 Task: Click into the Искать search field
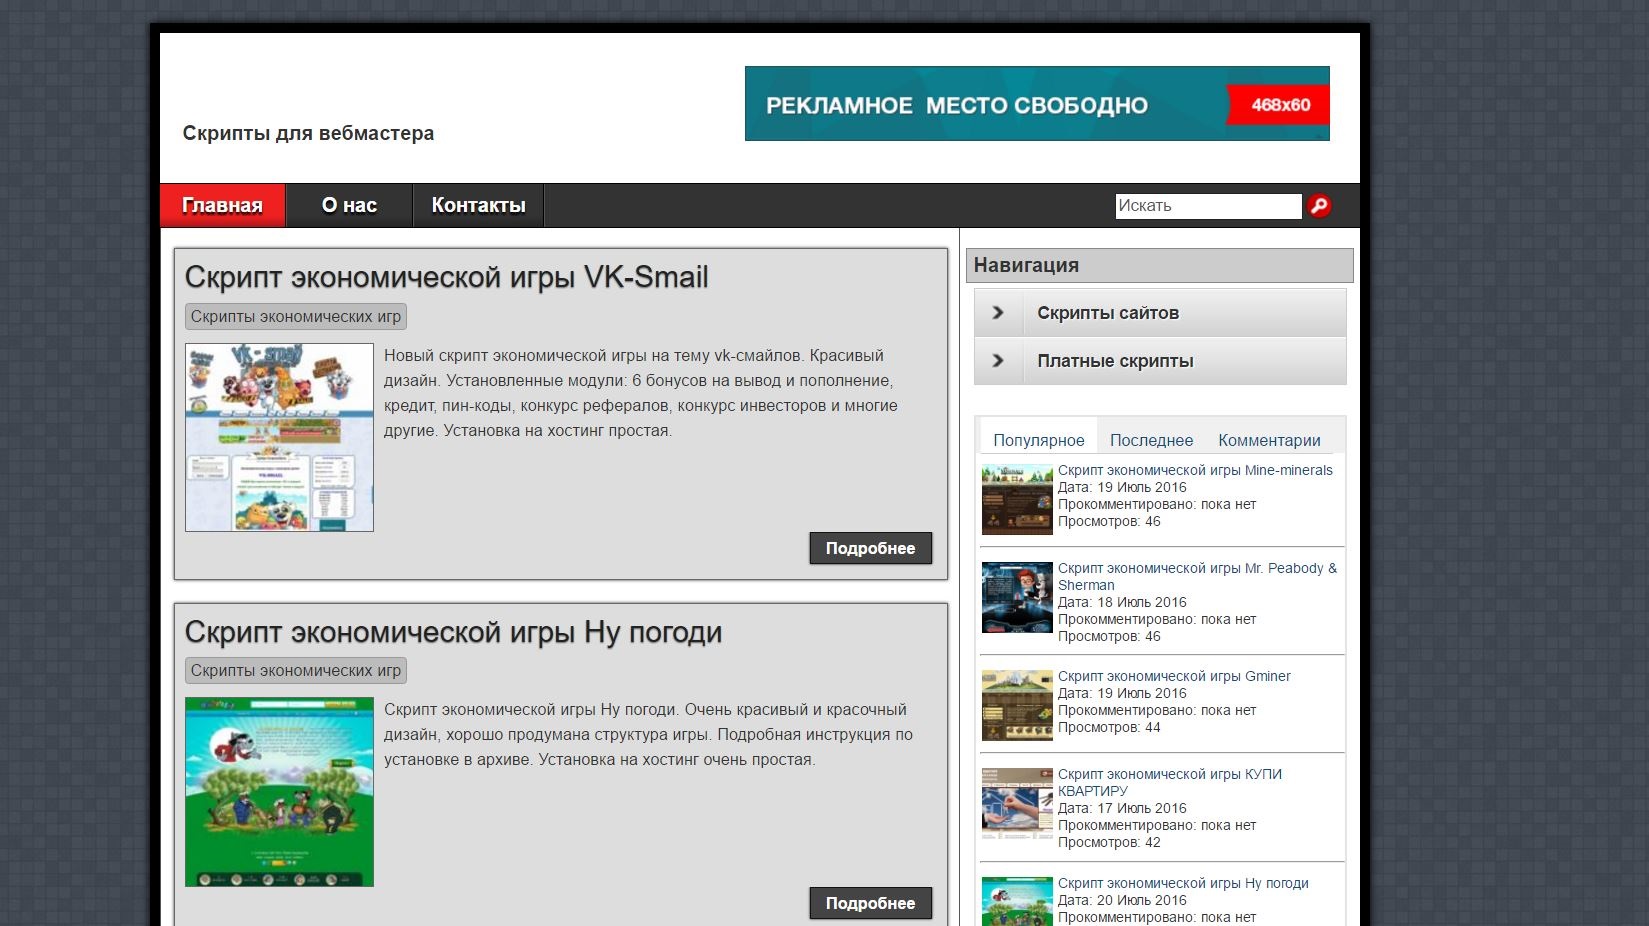[x=1208, y=206]
